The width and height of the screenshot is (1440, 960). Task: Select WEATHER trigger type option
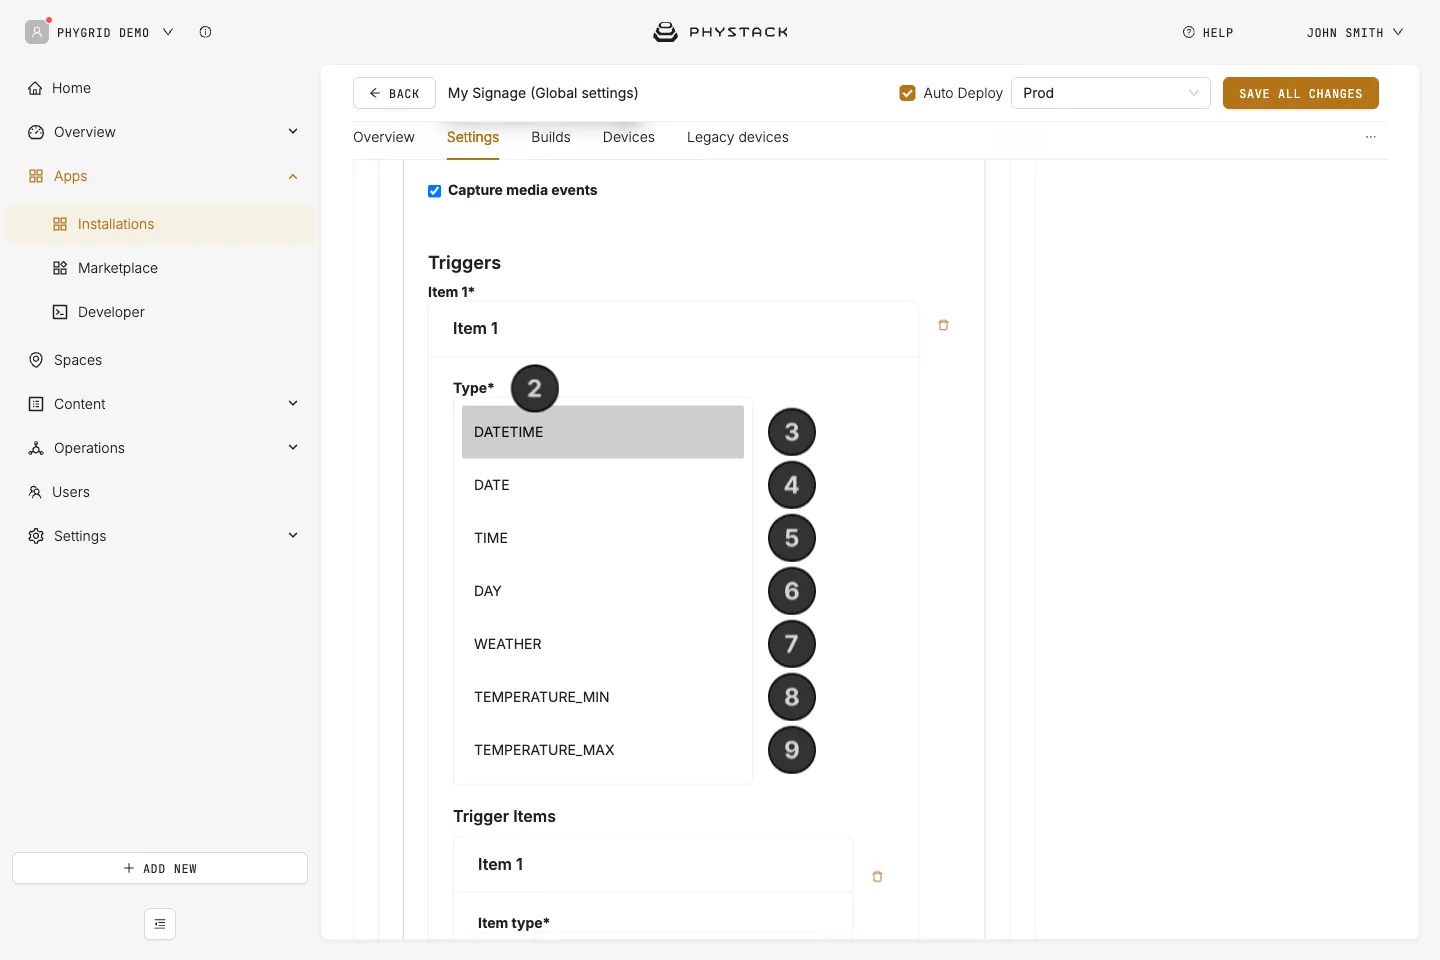603,644
